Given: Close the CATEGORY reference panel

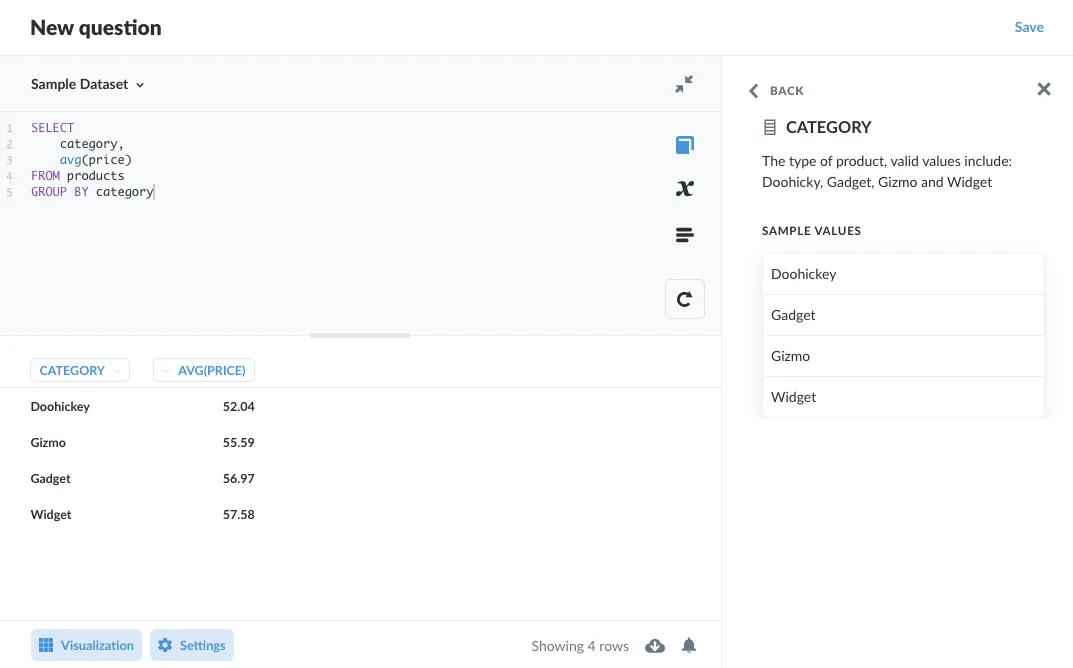Looking at the screenshot, I should click(x=1043, y=89).
